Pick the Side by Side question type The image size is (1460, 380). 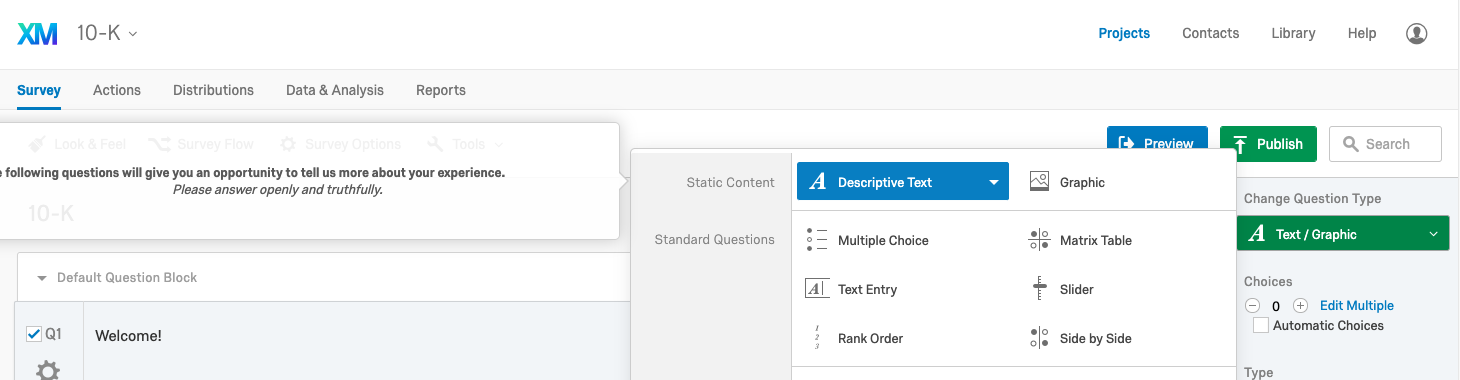pos(1081,338)
